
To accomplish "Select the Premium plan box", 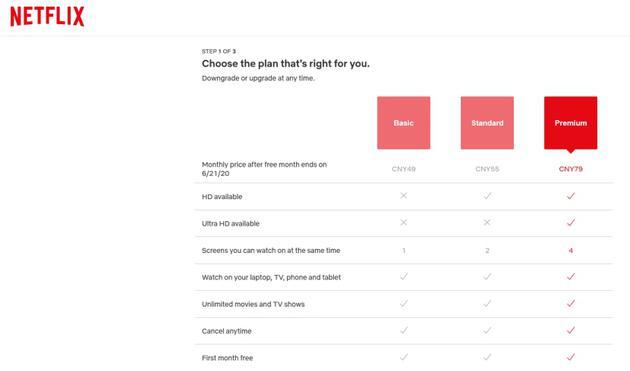I will 571,123.
